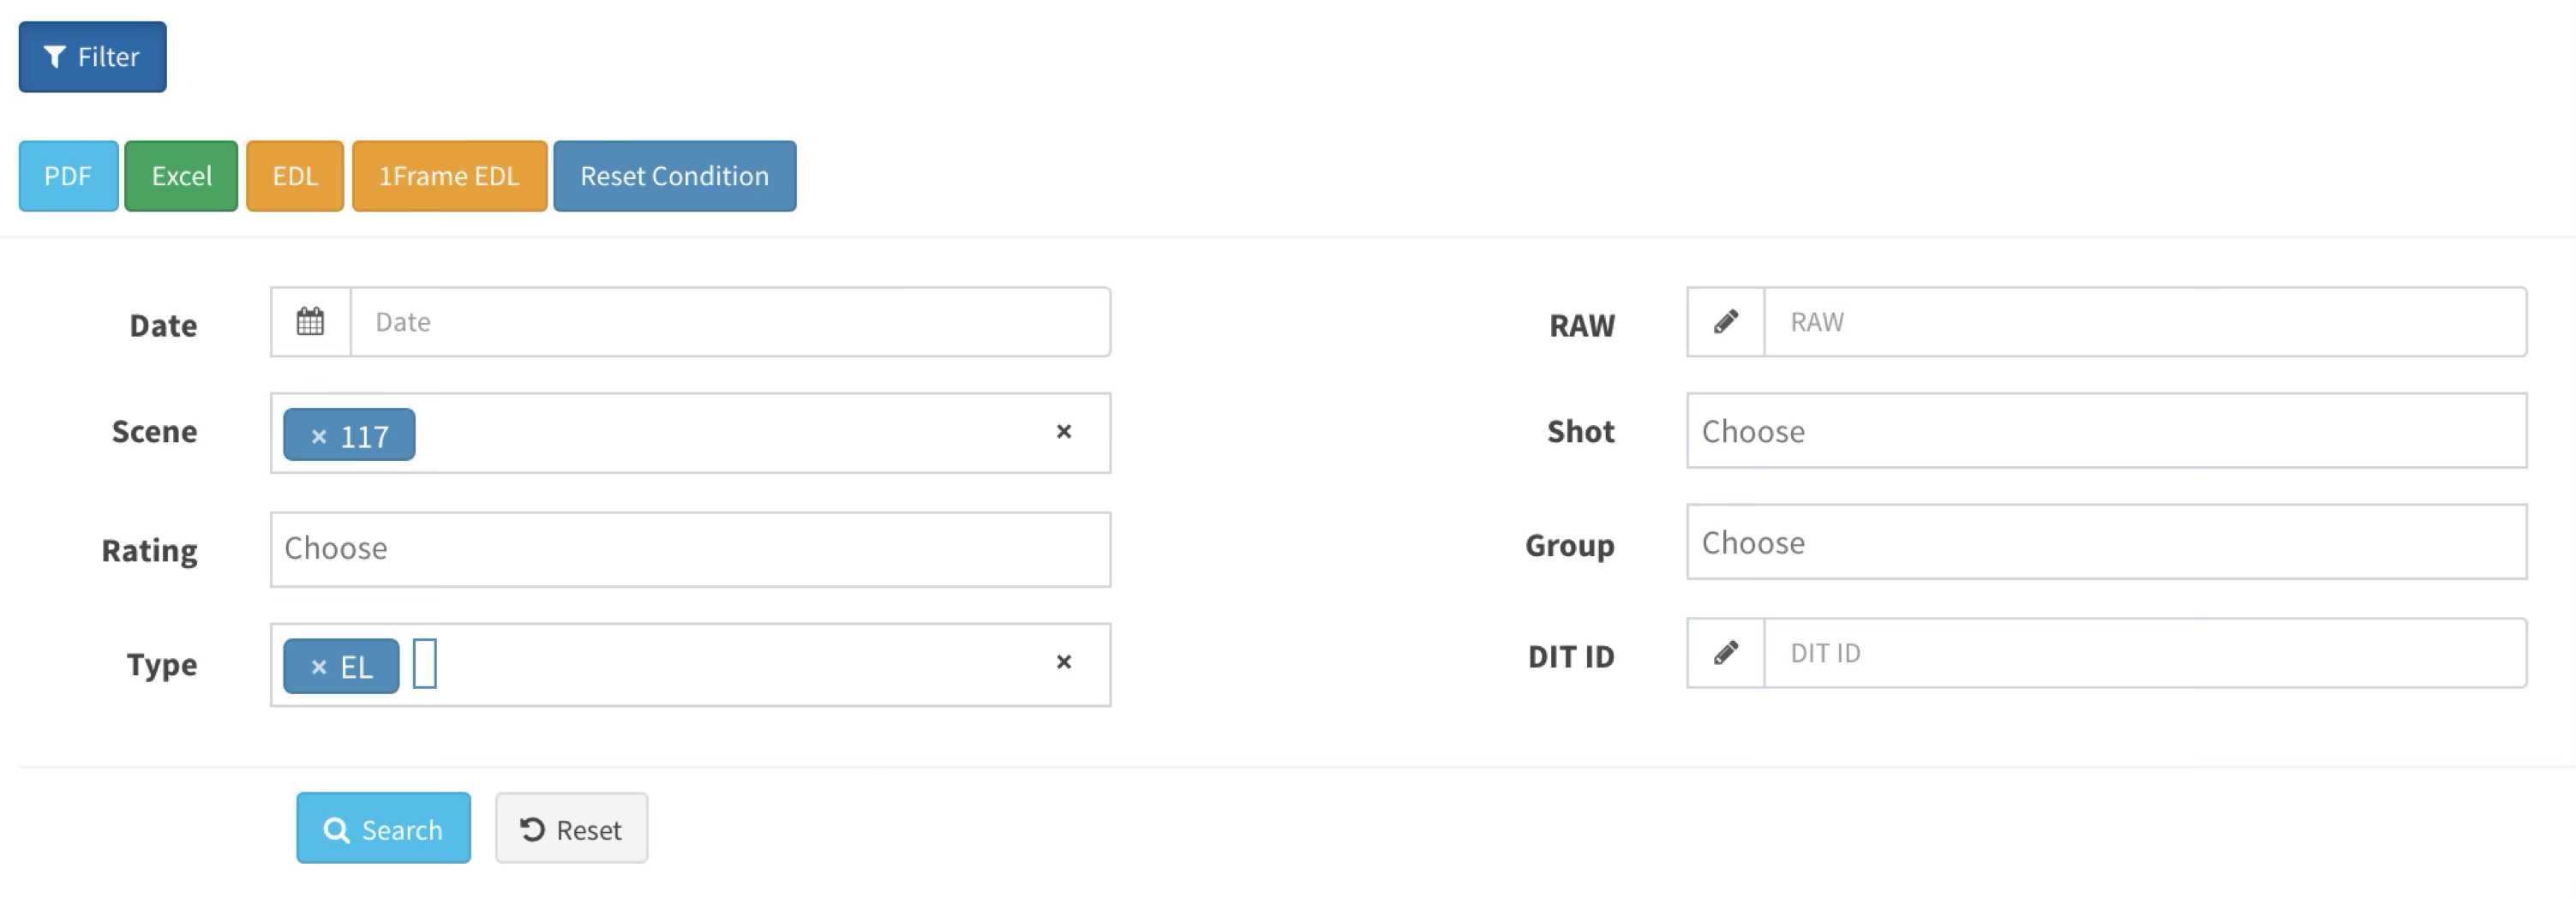Export results as PDF
This screenshot has height=898, width=2576.
(68, 176)
